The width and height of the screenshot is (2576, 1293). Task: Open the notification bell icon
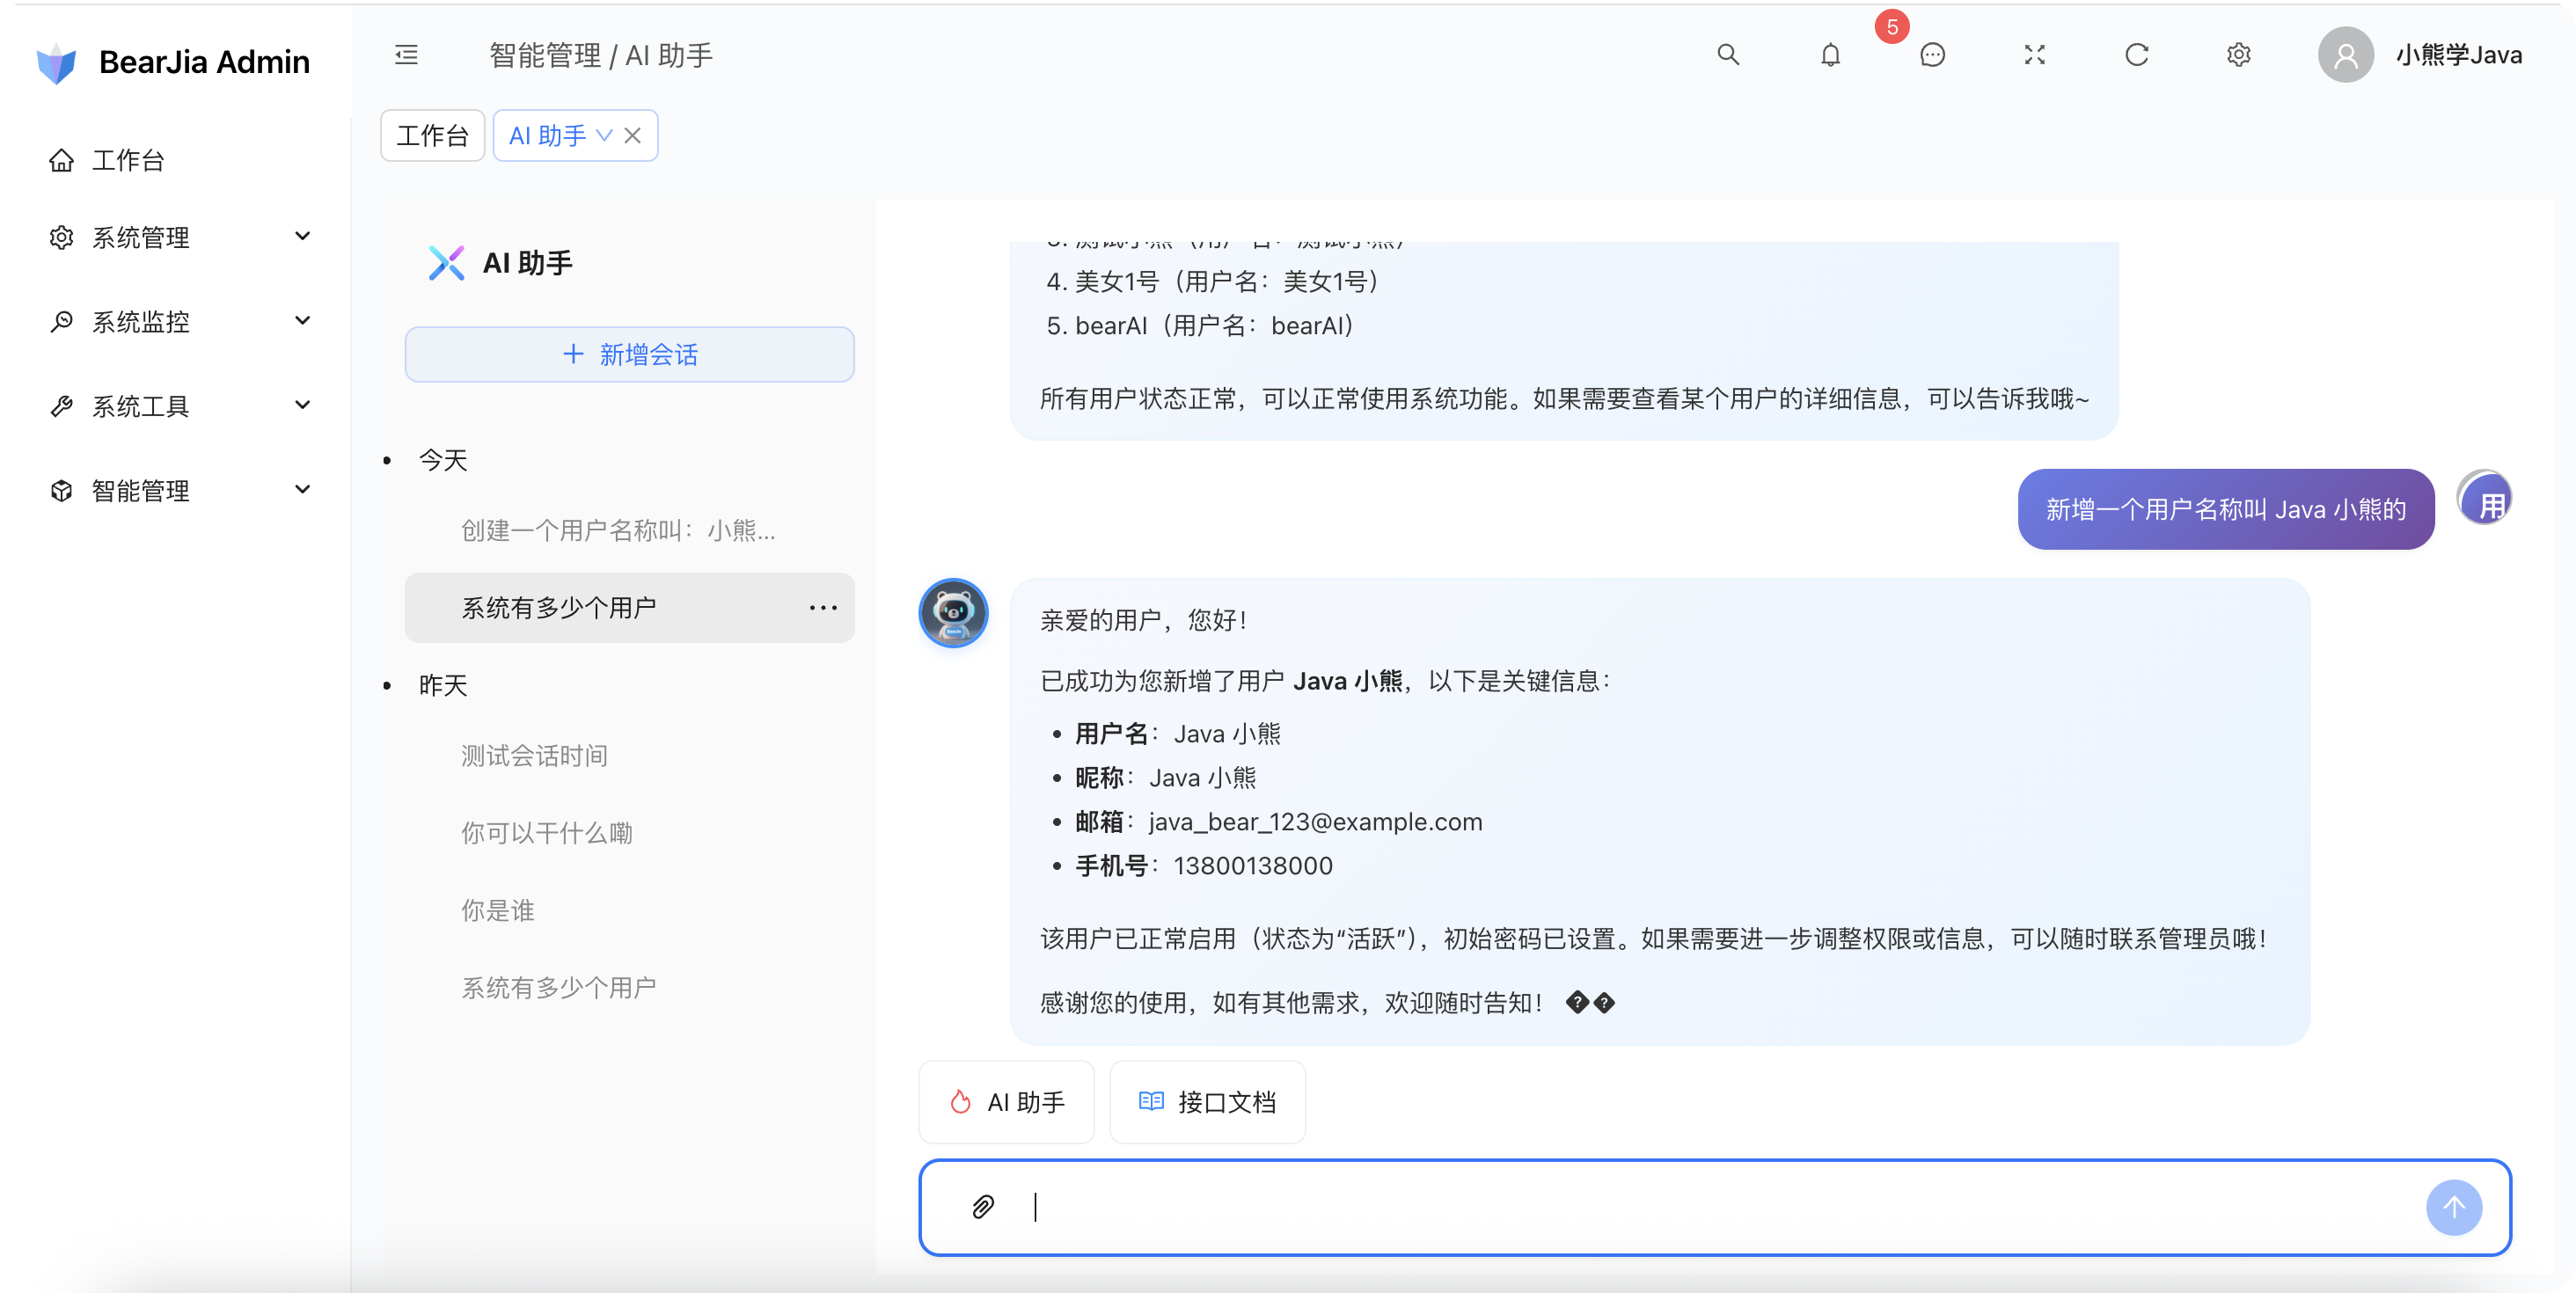(x=1830, y=55)
